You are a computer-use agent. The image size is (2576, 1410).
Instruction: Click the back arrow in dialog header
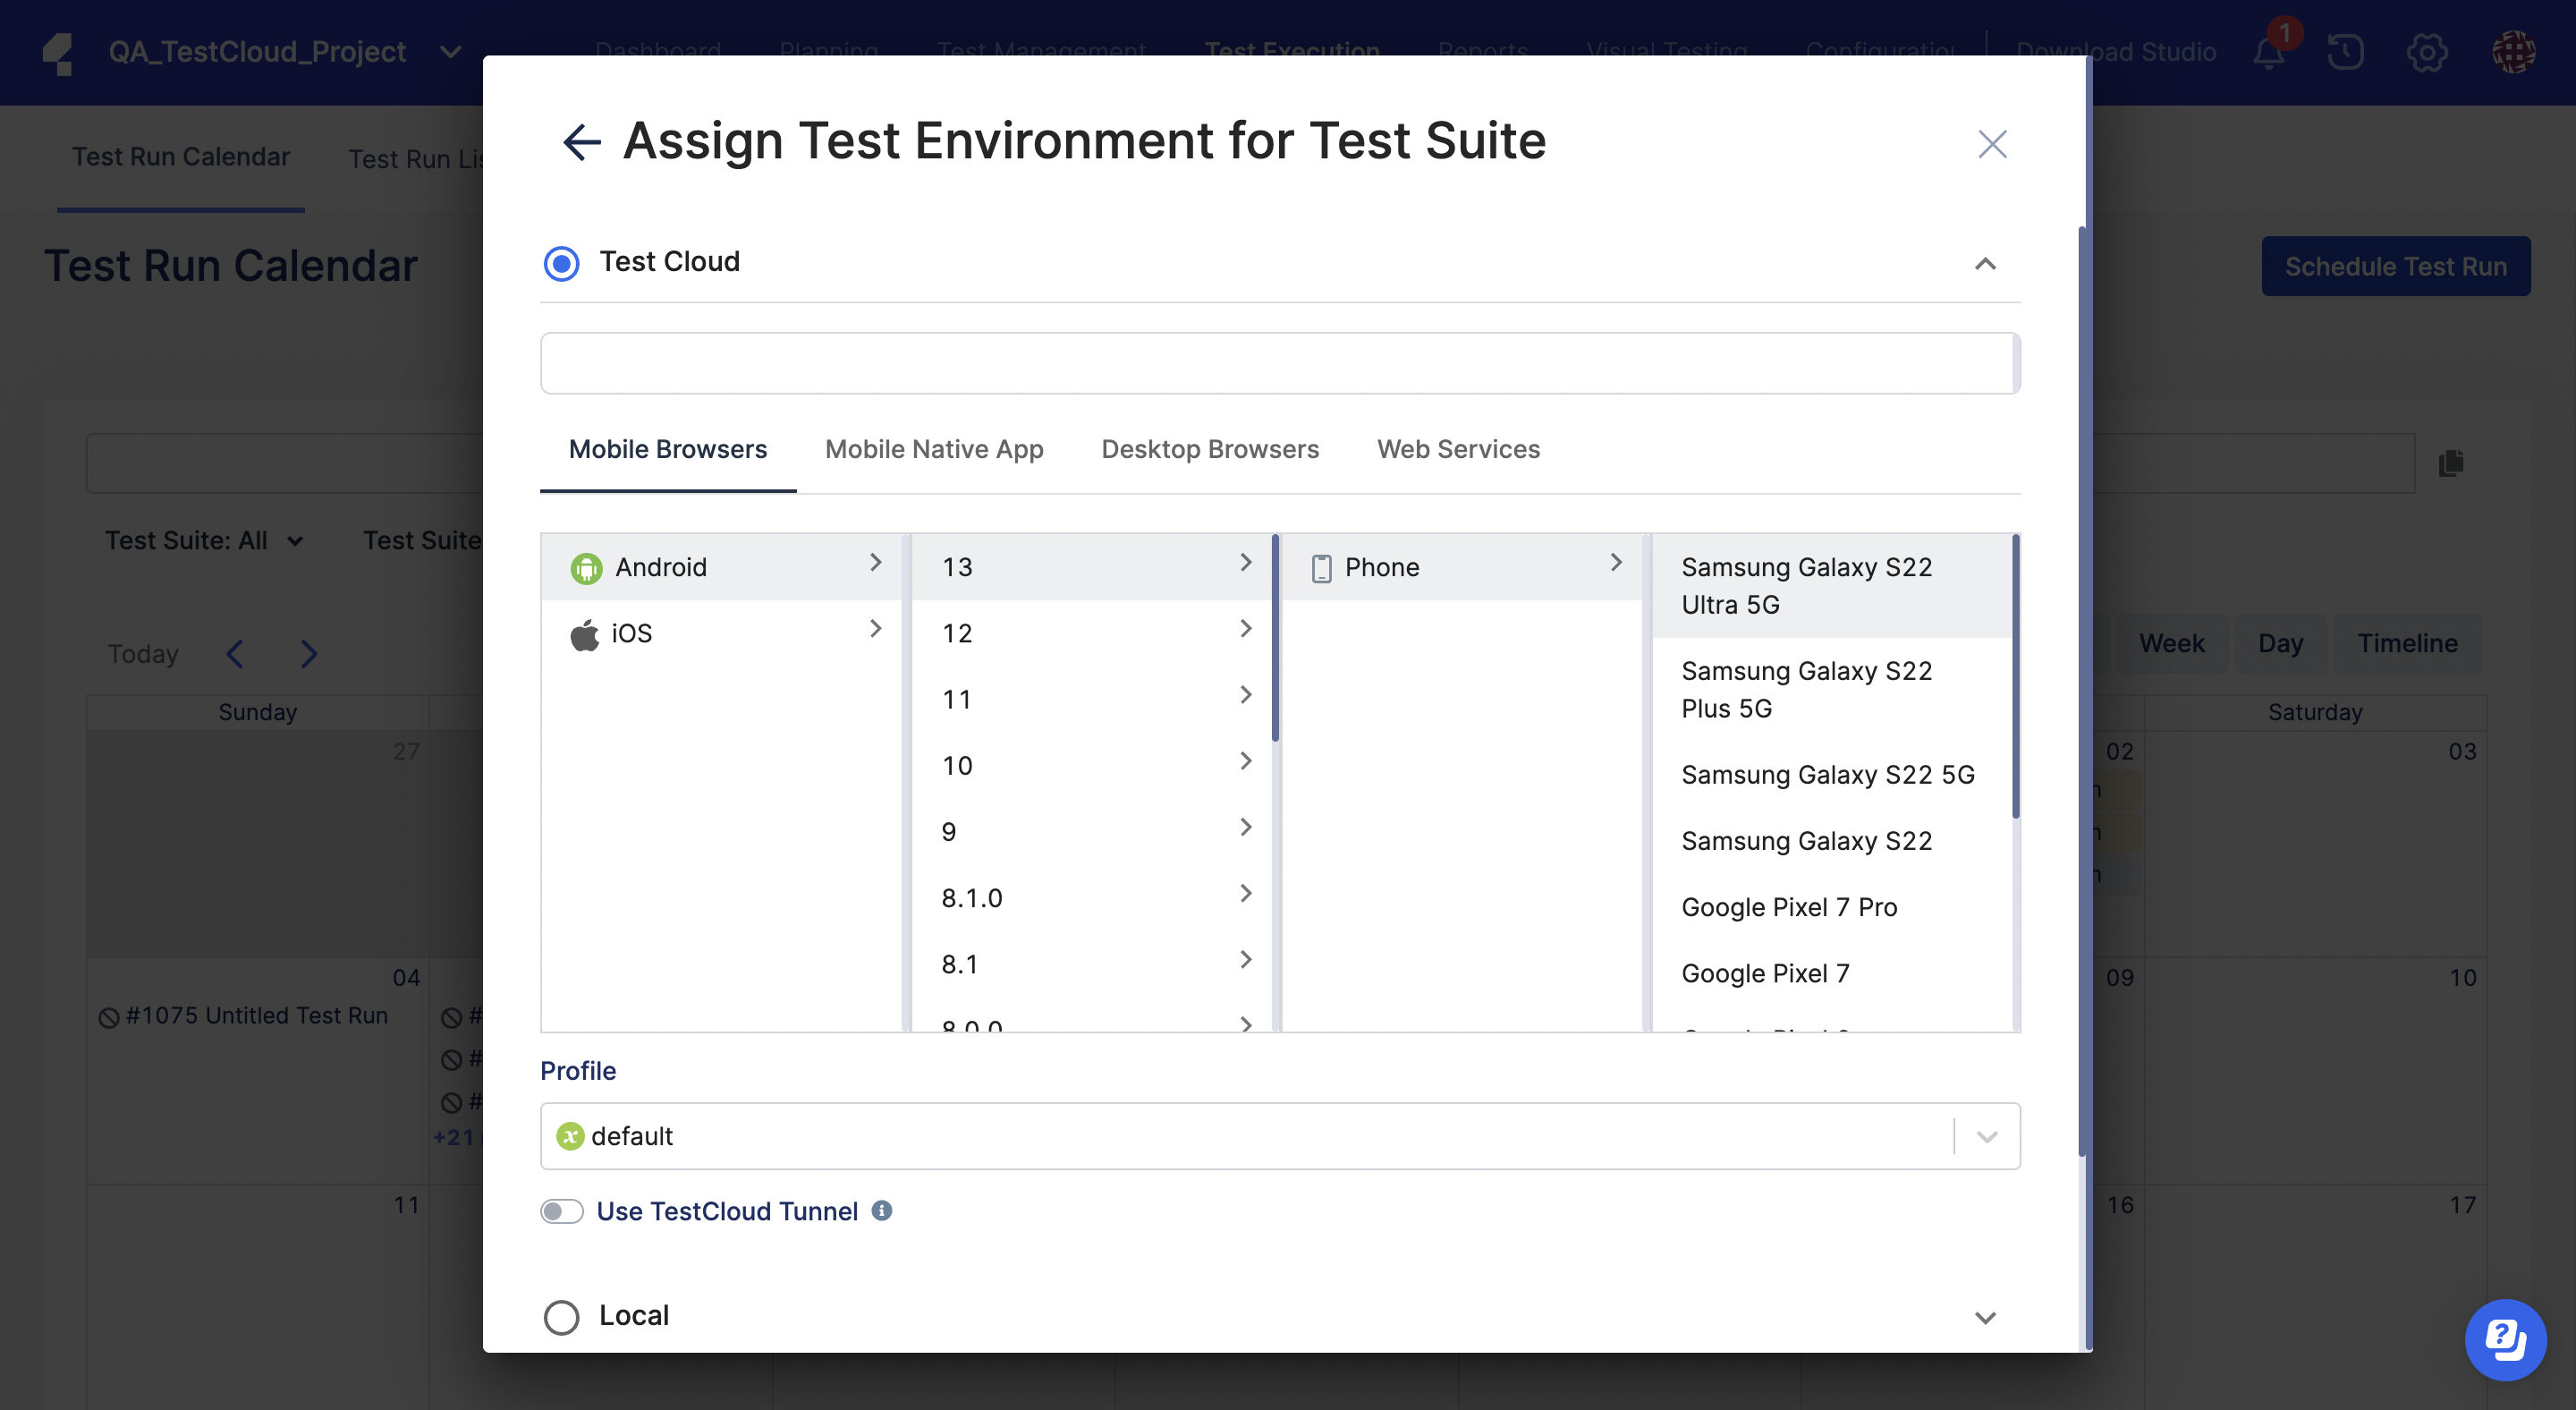(x=581, y=141)
